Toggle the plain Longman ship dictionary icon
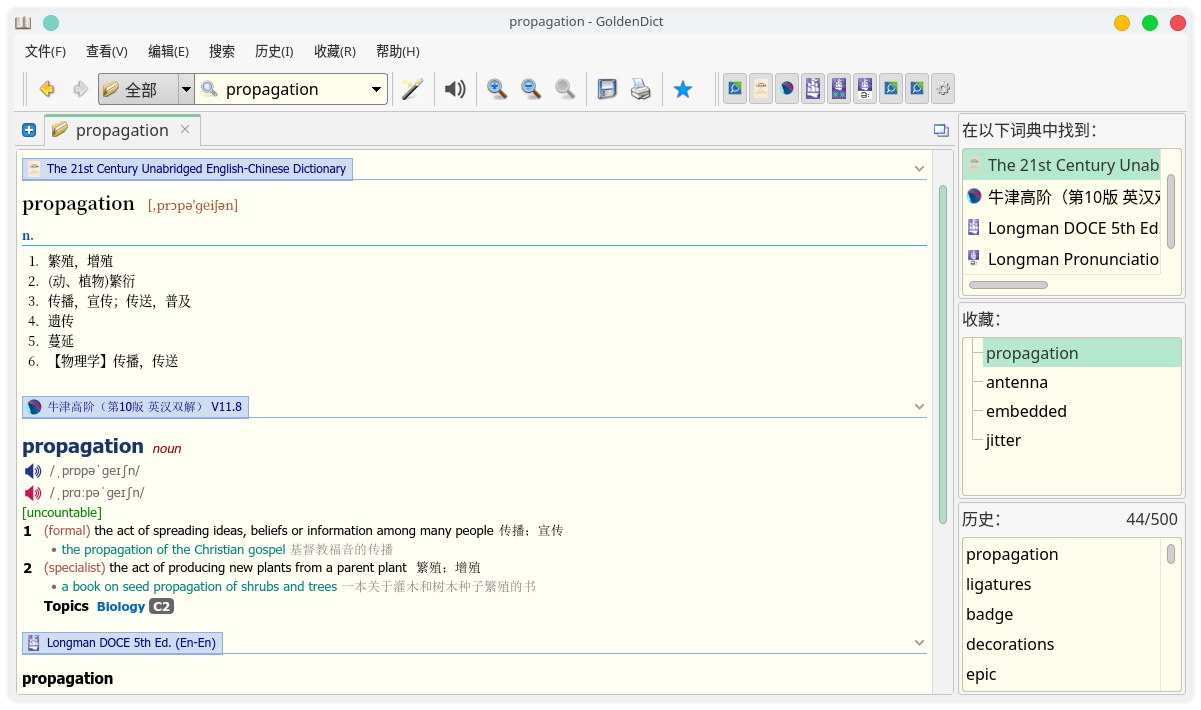 tap(813, 89)
